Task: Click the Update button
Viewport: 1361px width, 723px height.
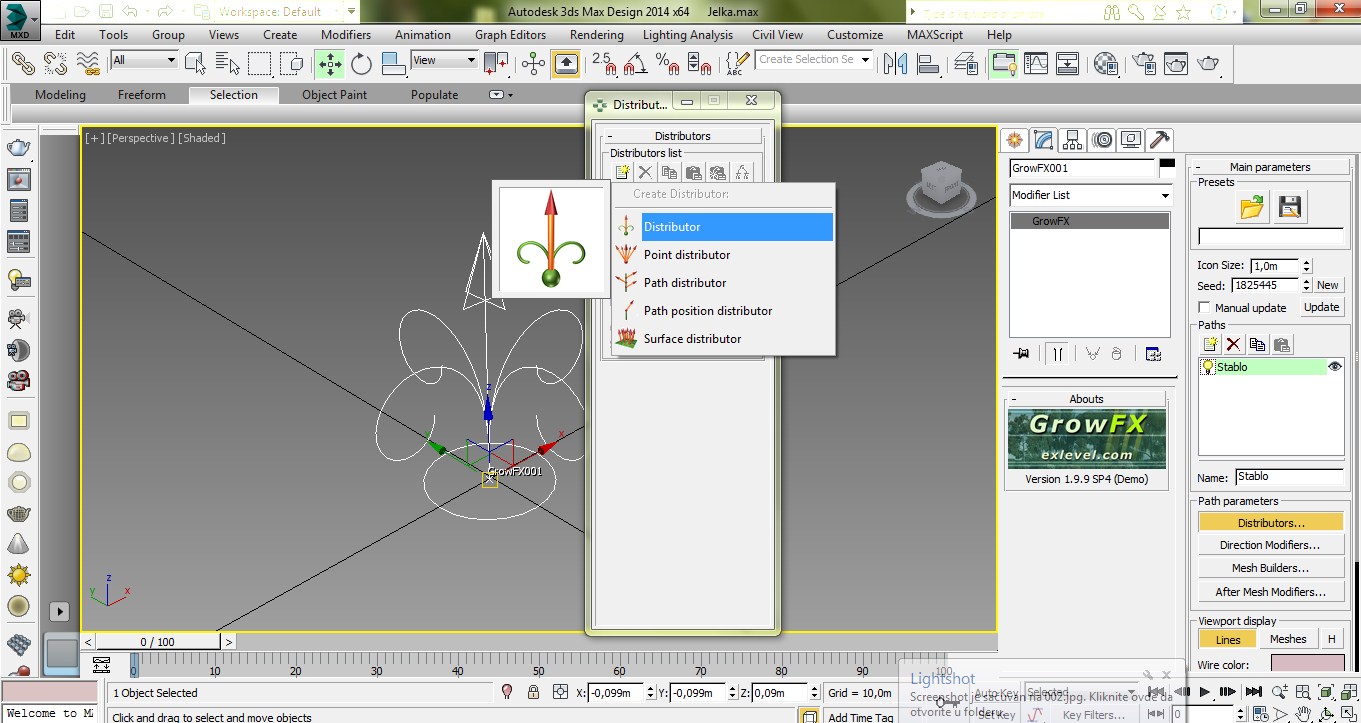Action: coord(1321,307)
